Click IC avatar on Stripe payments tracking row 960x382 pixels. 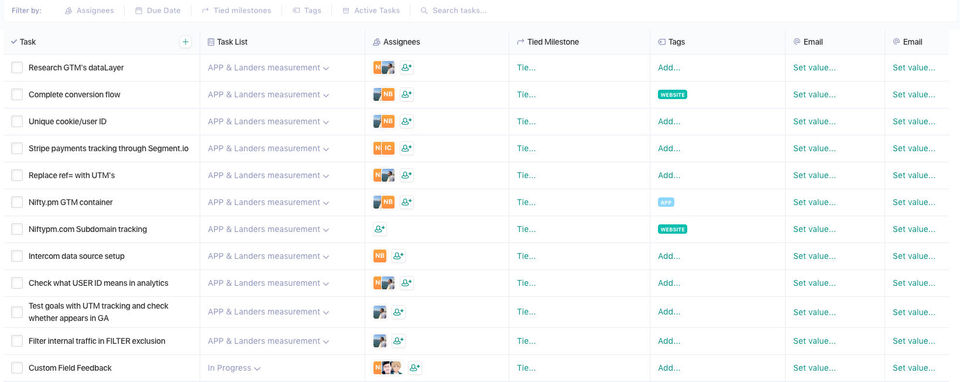[388, 148]
